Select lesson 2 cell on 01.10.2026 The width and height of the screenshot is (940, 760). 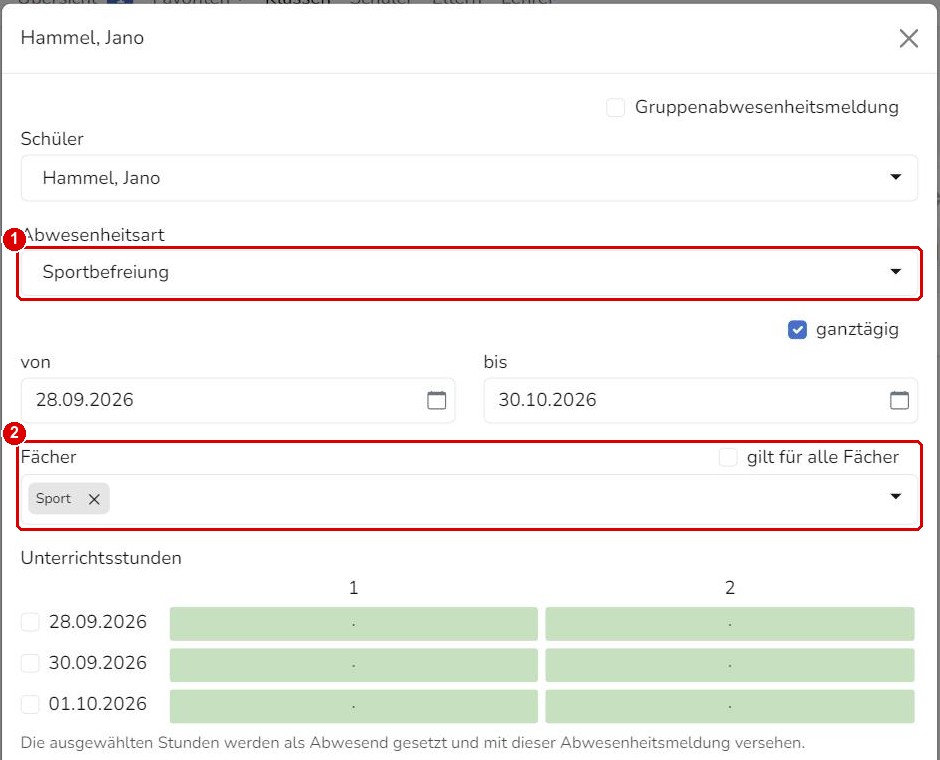tap(730, 706)
